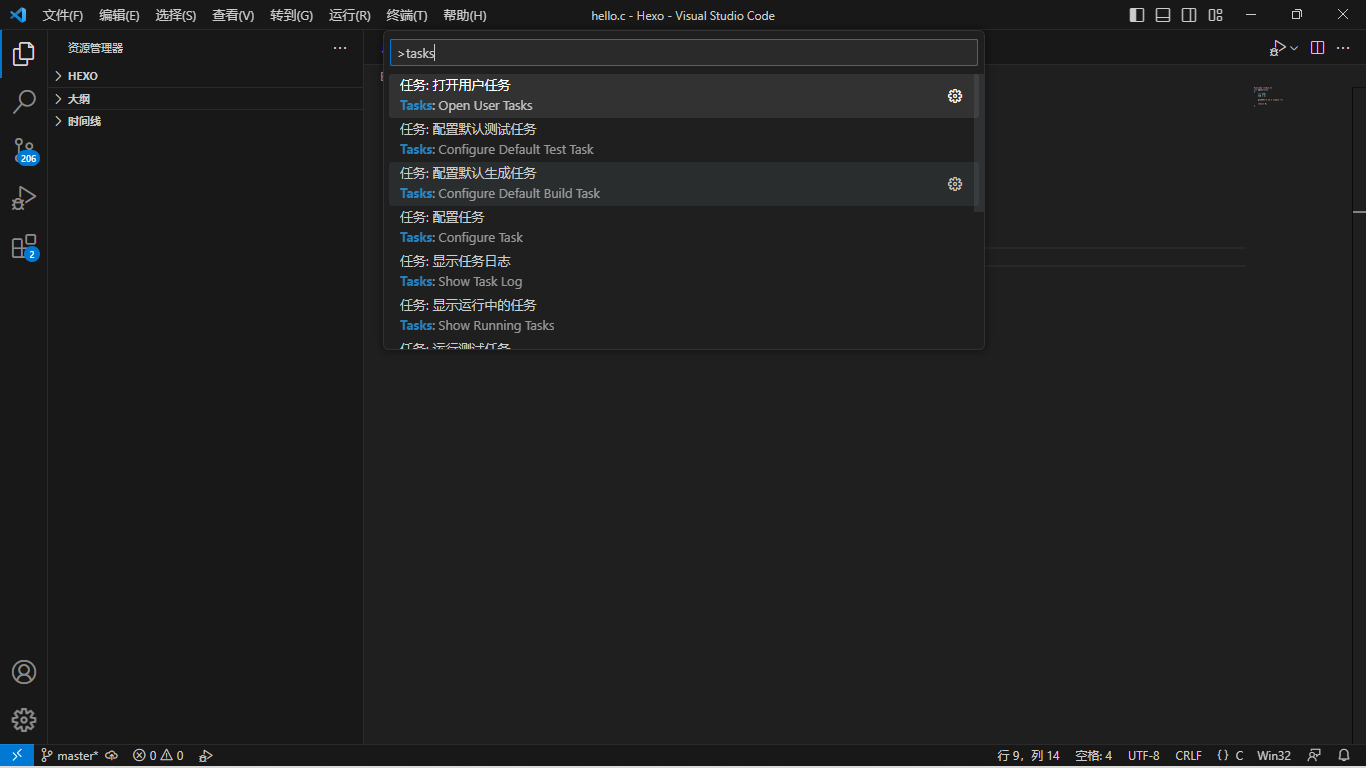1366x768 pixels.
Task: Click the CRLF line ending indicator
Action: (1188, 756)
